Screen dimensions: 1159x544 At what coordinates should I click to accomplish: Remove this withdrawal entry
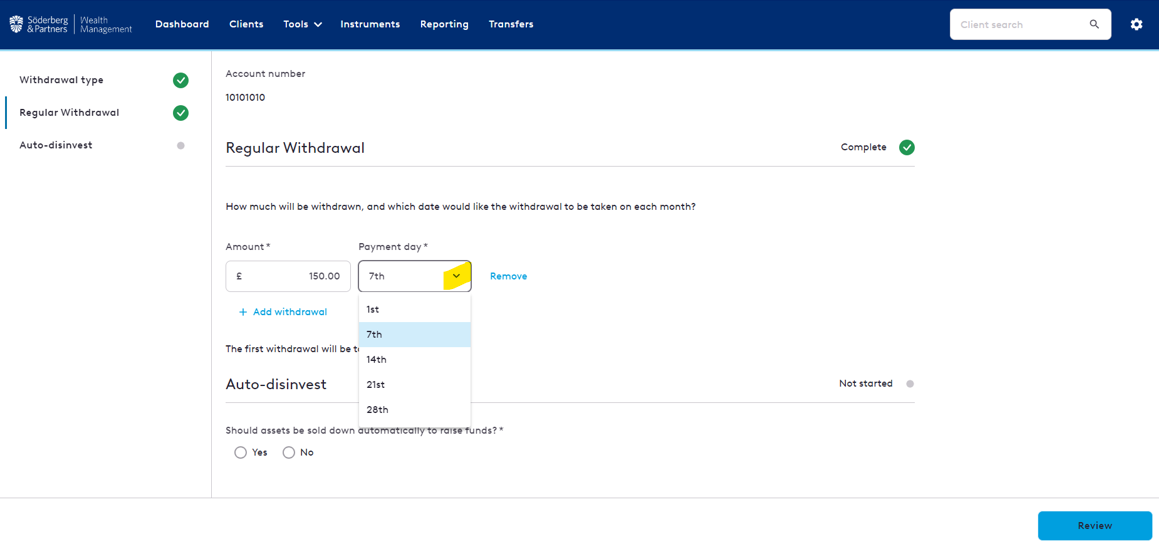pos(509,276)
